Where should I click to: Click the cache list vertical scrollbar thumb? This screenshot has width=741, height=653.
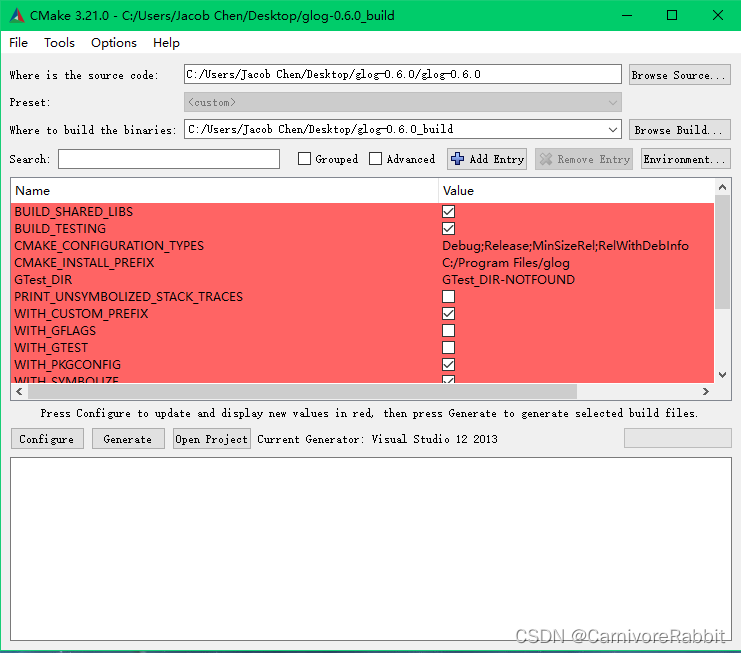722,252
